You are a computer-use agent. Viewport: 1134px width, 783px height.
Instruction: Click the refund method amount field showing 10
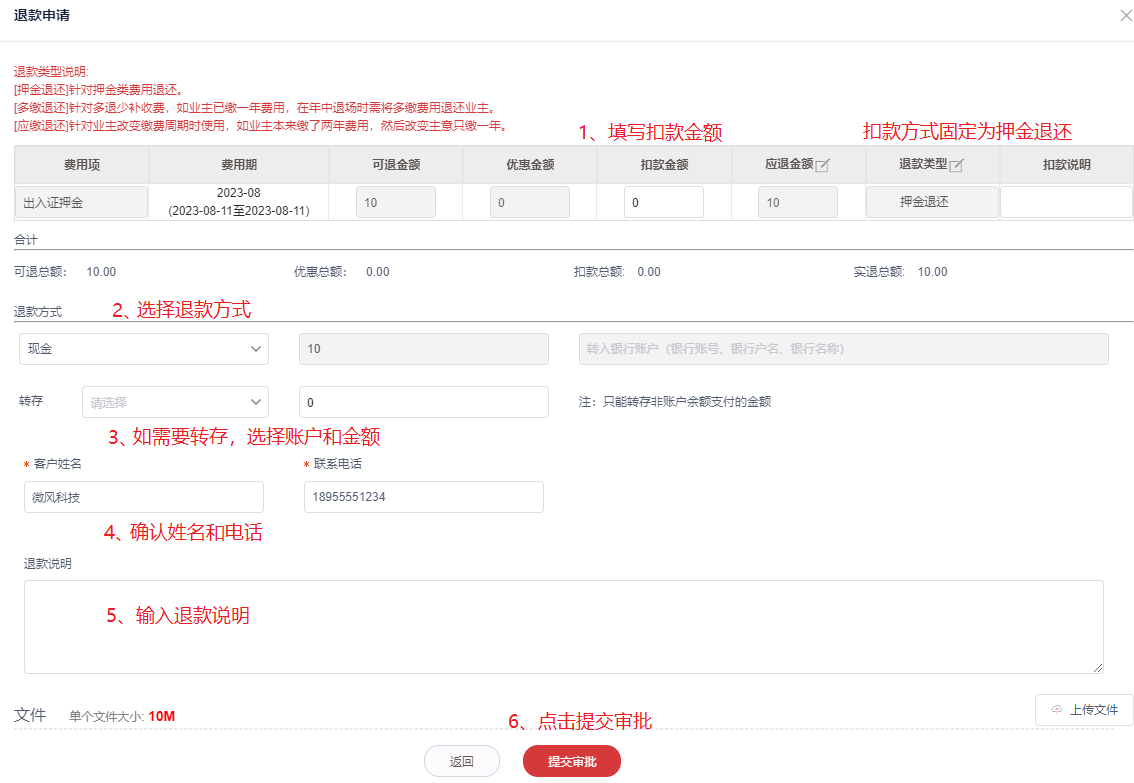coord(424,348)
